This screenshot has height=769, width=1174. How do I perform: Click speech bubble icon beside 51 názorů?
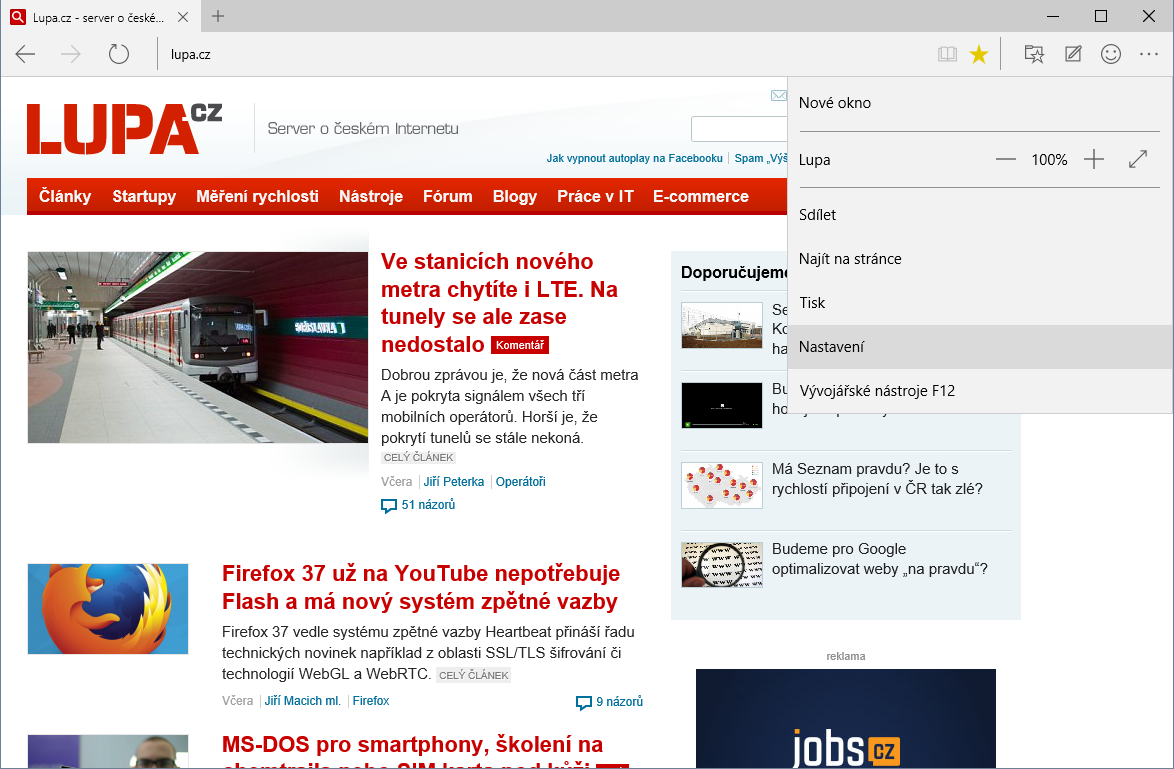click(389, 506)
